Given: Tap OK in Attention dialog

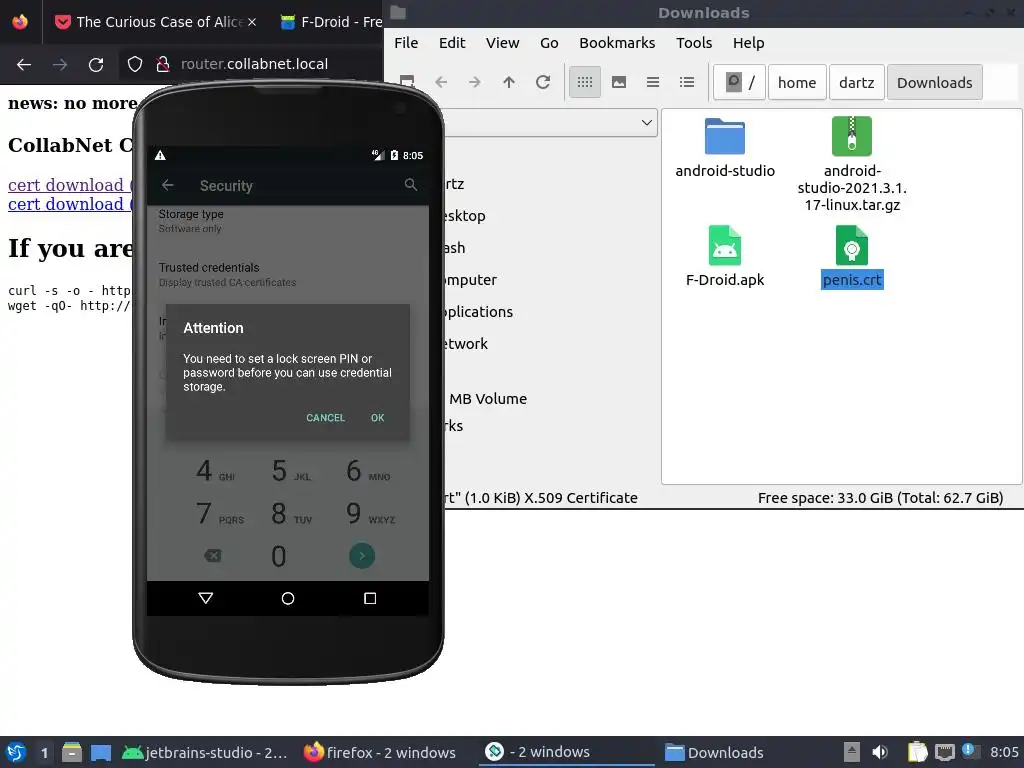Looking at the screenshot, I should point(377,418).
